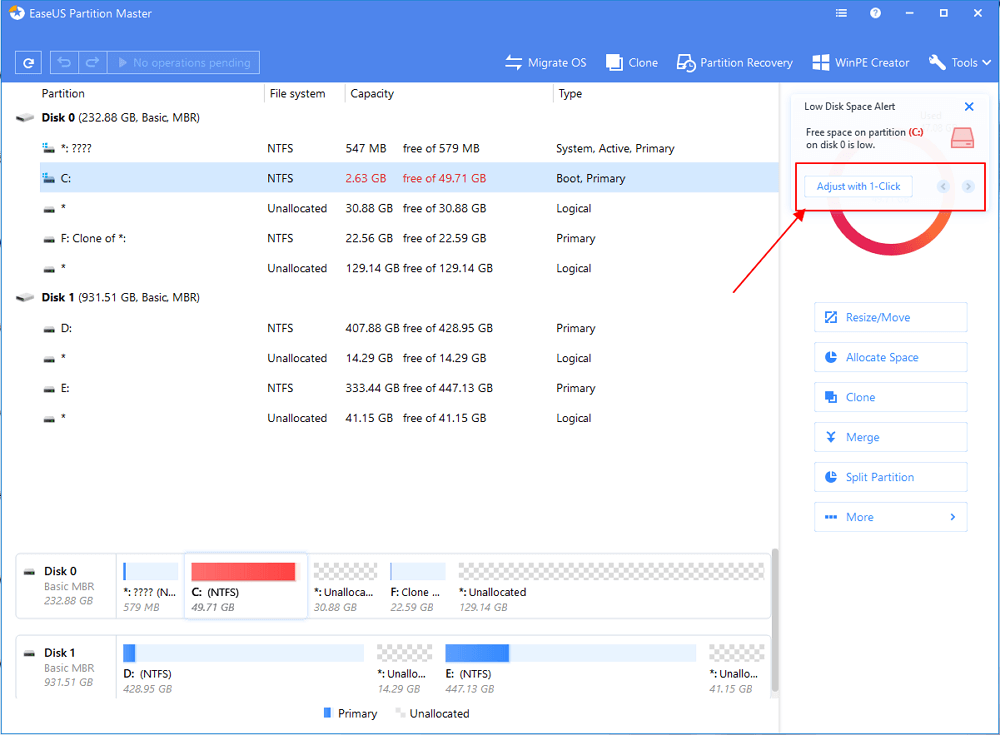Select the red C: partition bar in disk map
The height and width of the screenshot is (735, 1000).
point(244,572)
